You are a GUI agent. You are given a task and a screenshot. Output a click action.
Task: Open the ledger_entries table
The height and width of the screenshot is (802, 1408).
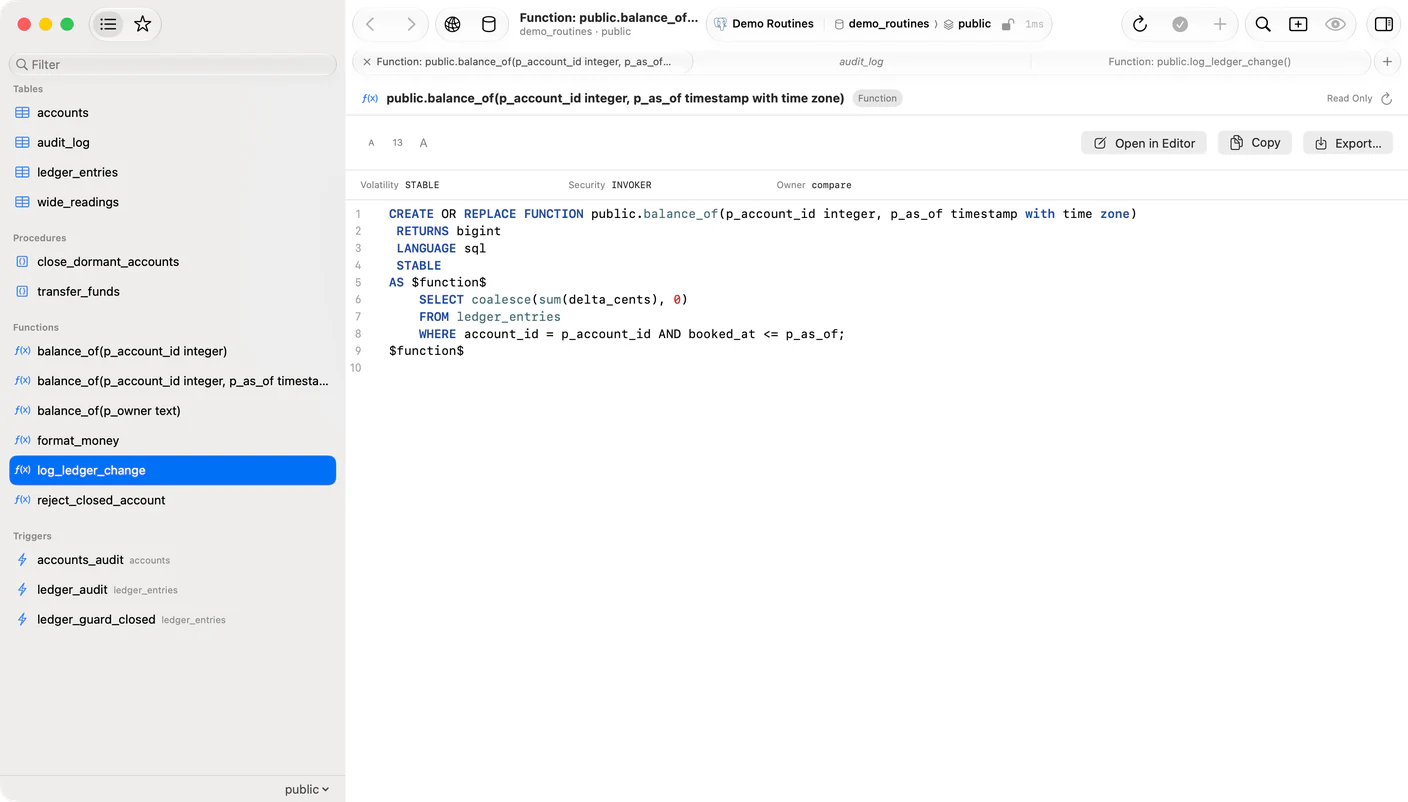(173, 172)
